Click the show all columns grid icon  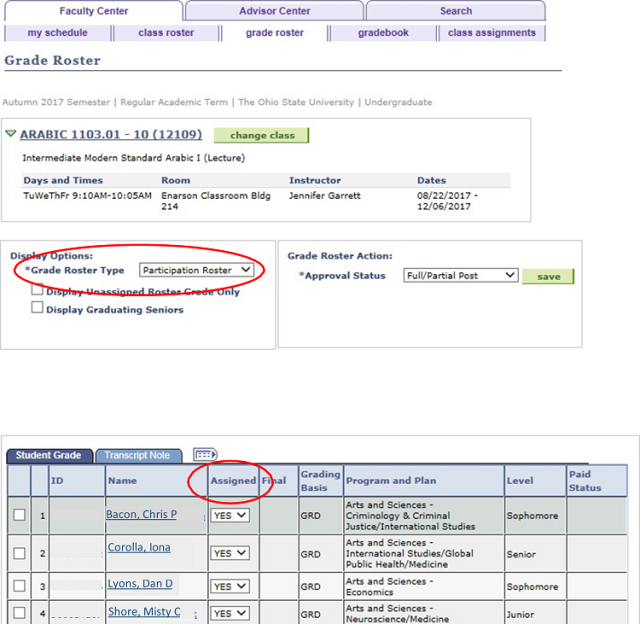tap(205, 454)
